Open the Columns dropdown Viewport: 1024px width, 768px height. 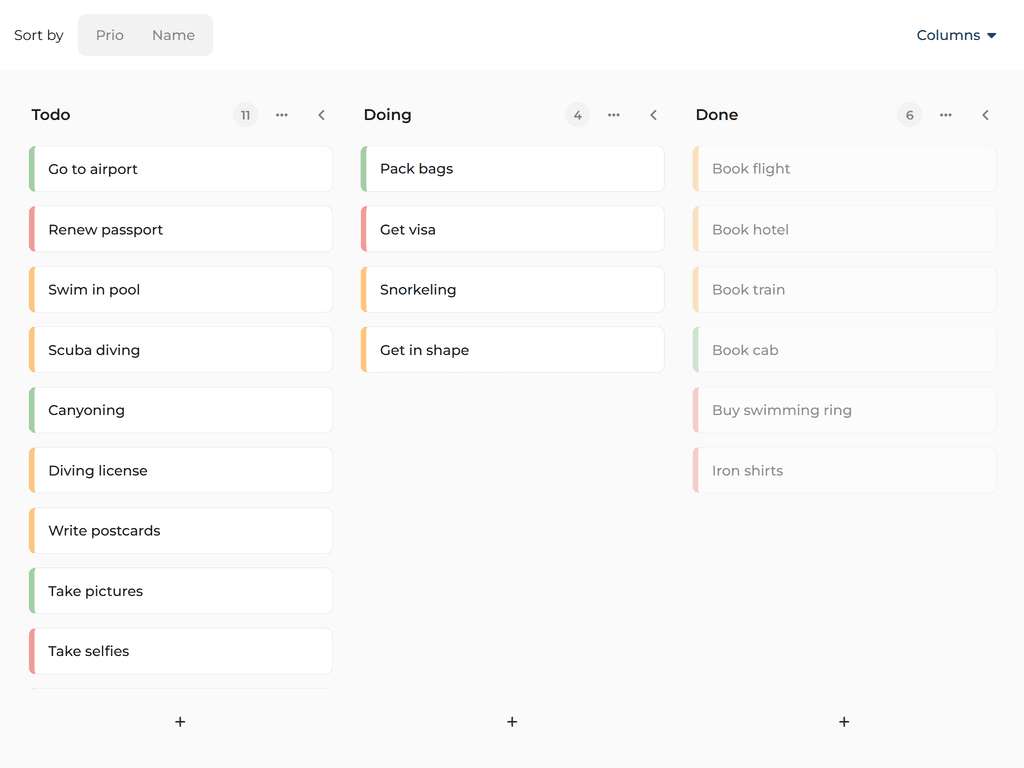[956, 35]
